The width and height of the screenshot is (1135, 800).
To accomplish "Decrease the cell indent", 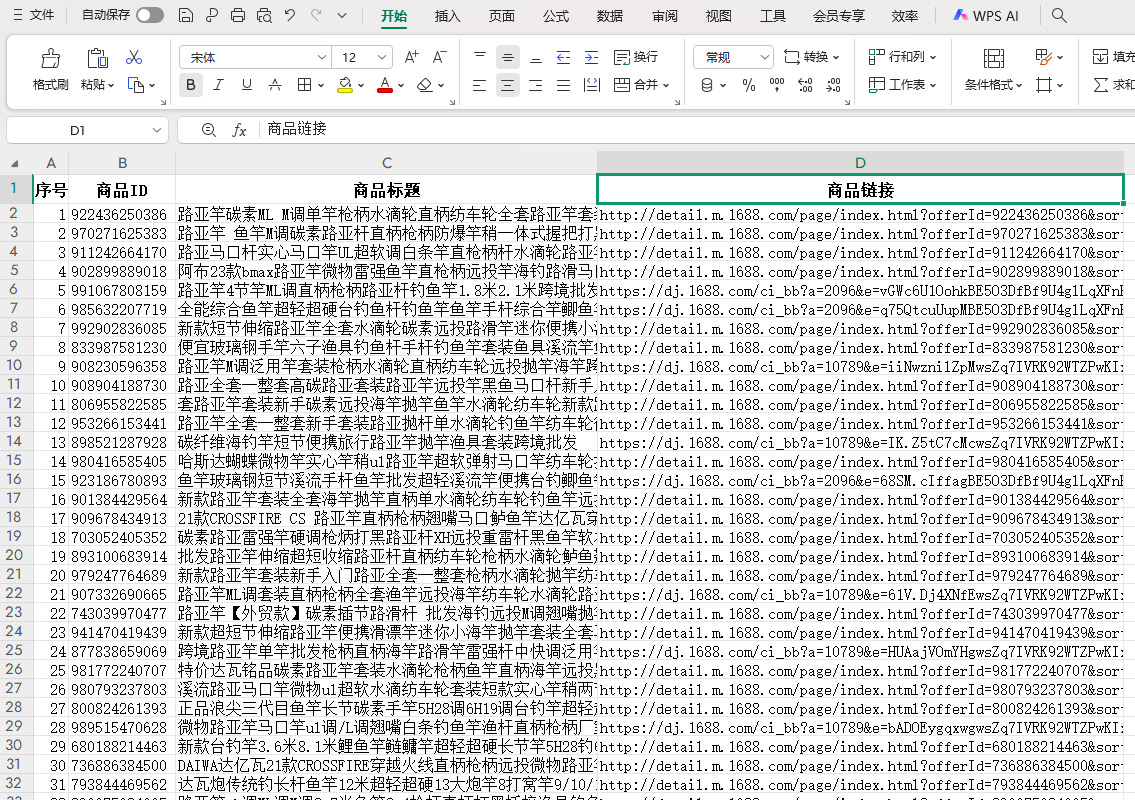I will [x=563, y=57].
